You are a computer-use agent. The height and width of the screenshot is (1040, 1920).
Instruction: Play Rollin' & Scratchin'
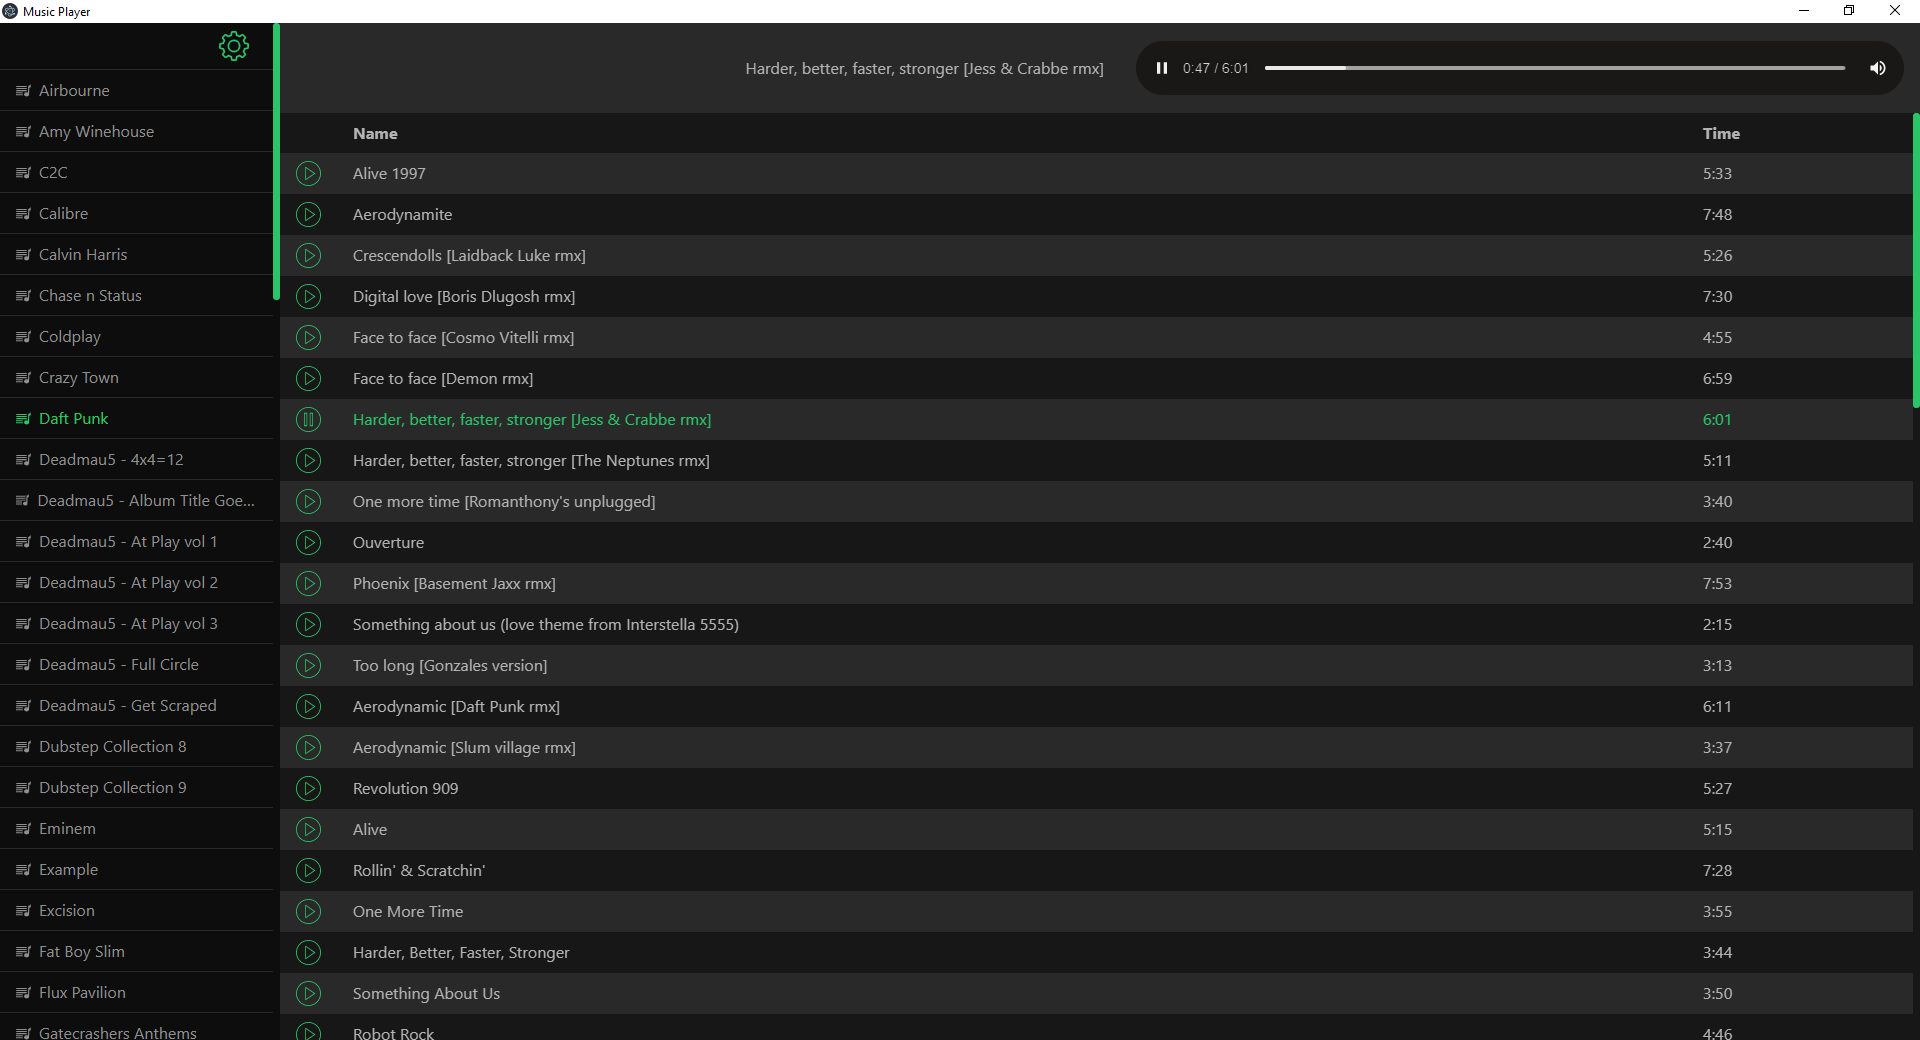(309, 871)
